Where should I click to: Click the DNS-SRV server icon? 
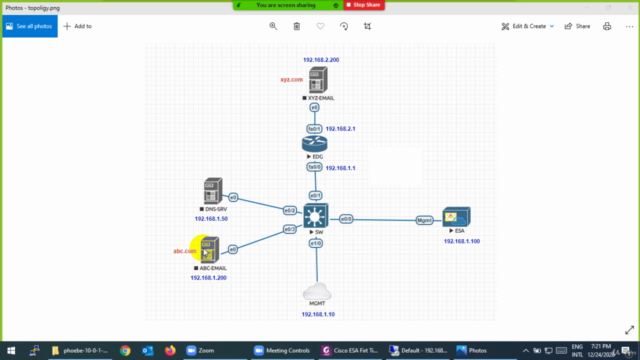(x=213, y=191)
